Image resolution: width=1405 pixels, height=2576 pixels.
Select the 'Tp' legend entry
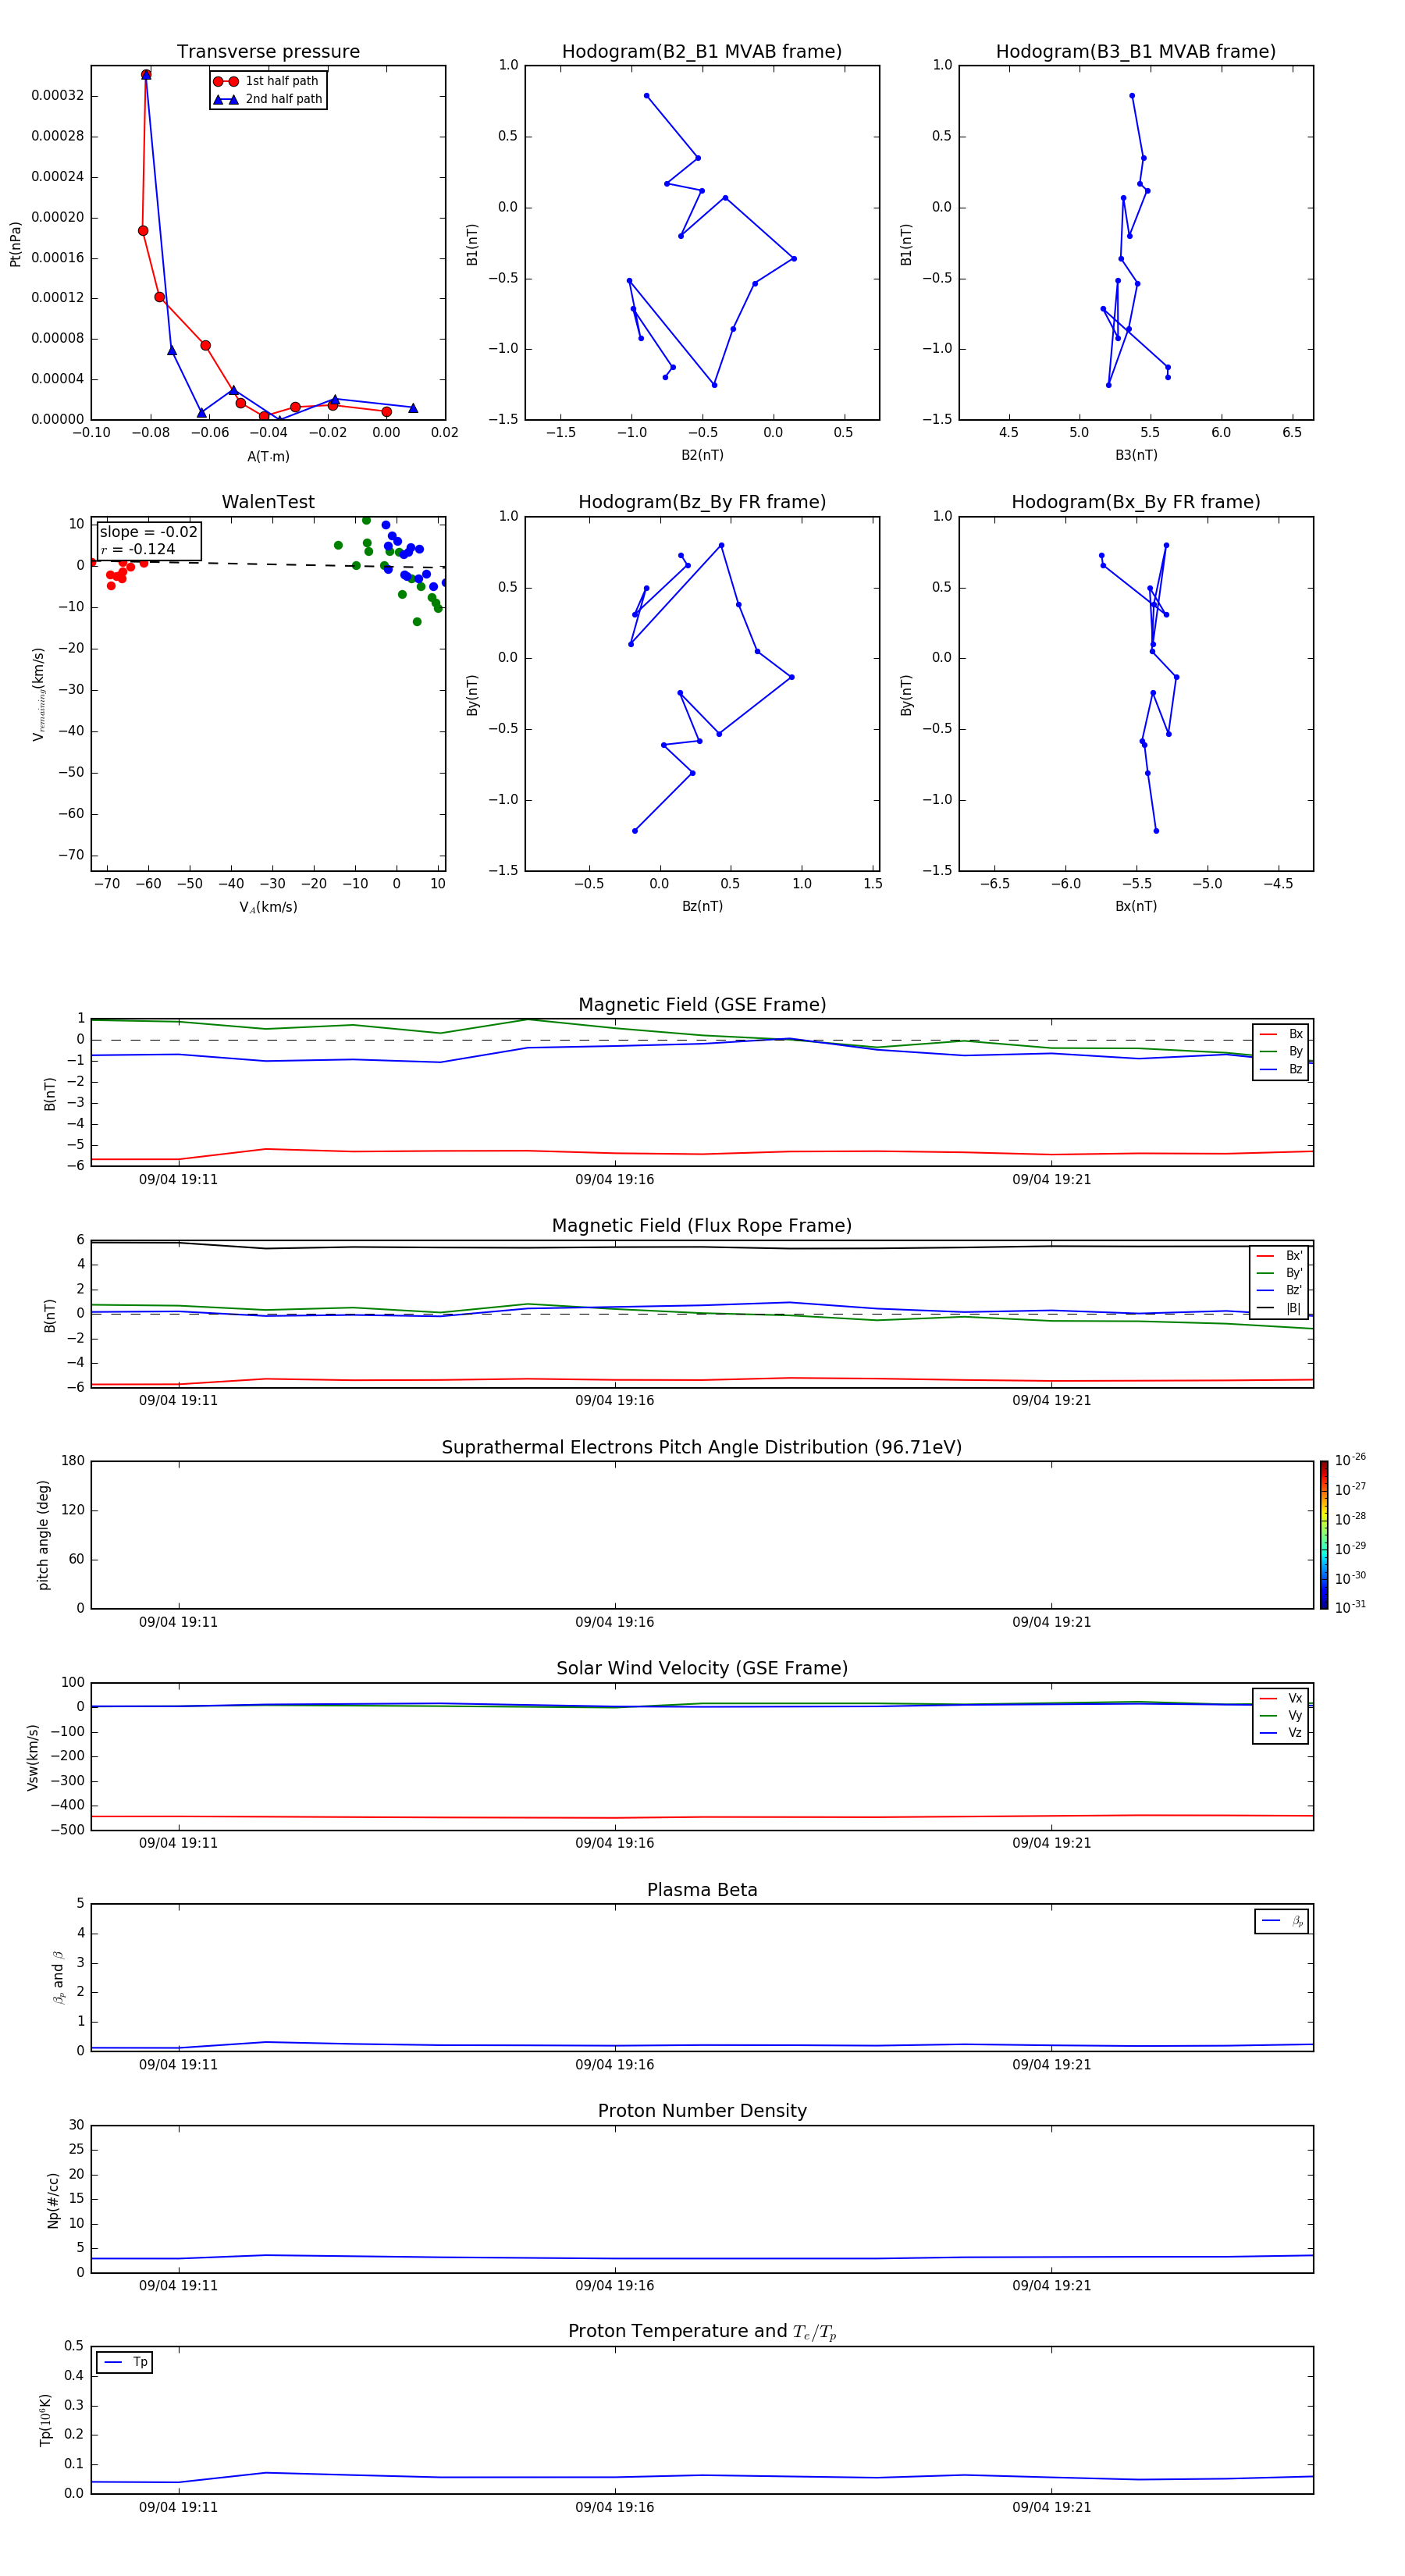tap(125, 2362)
